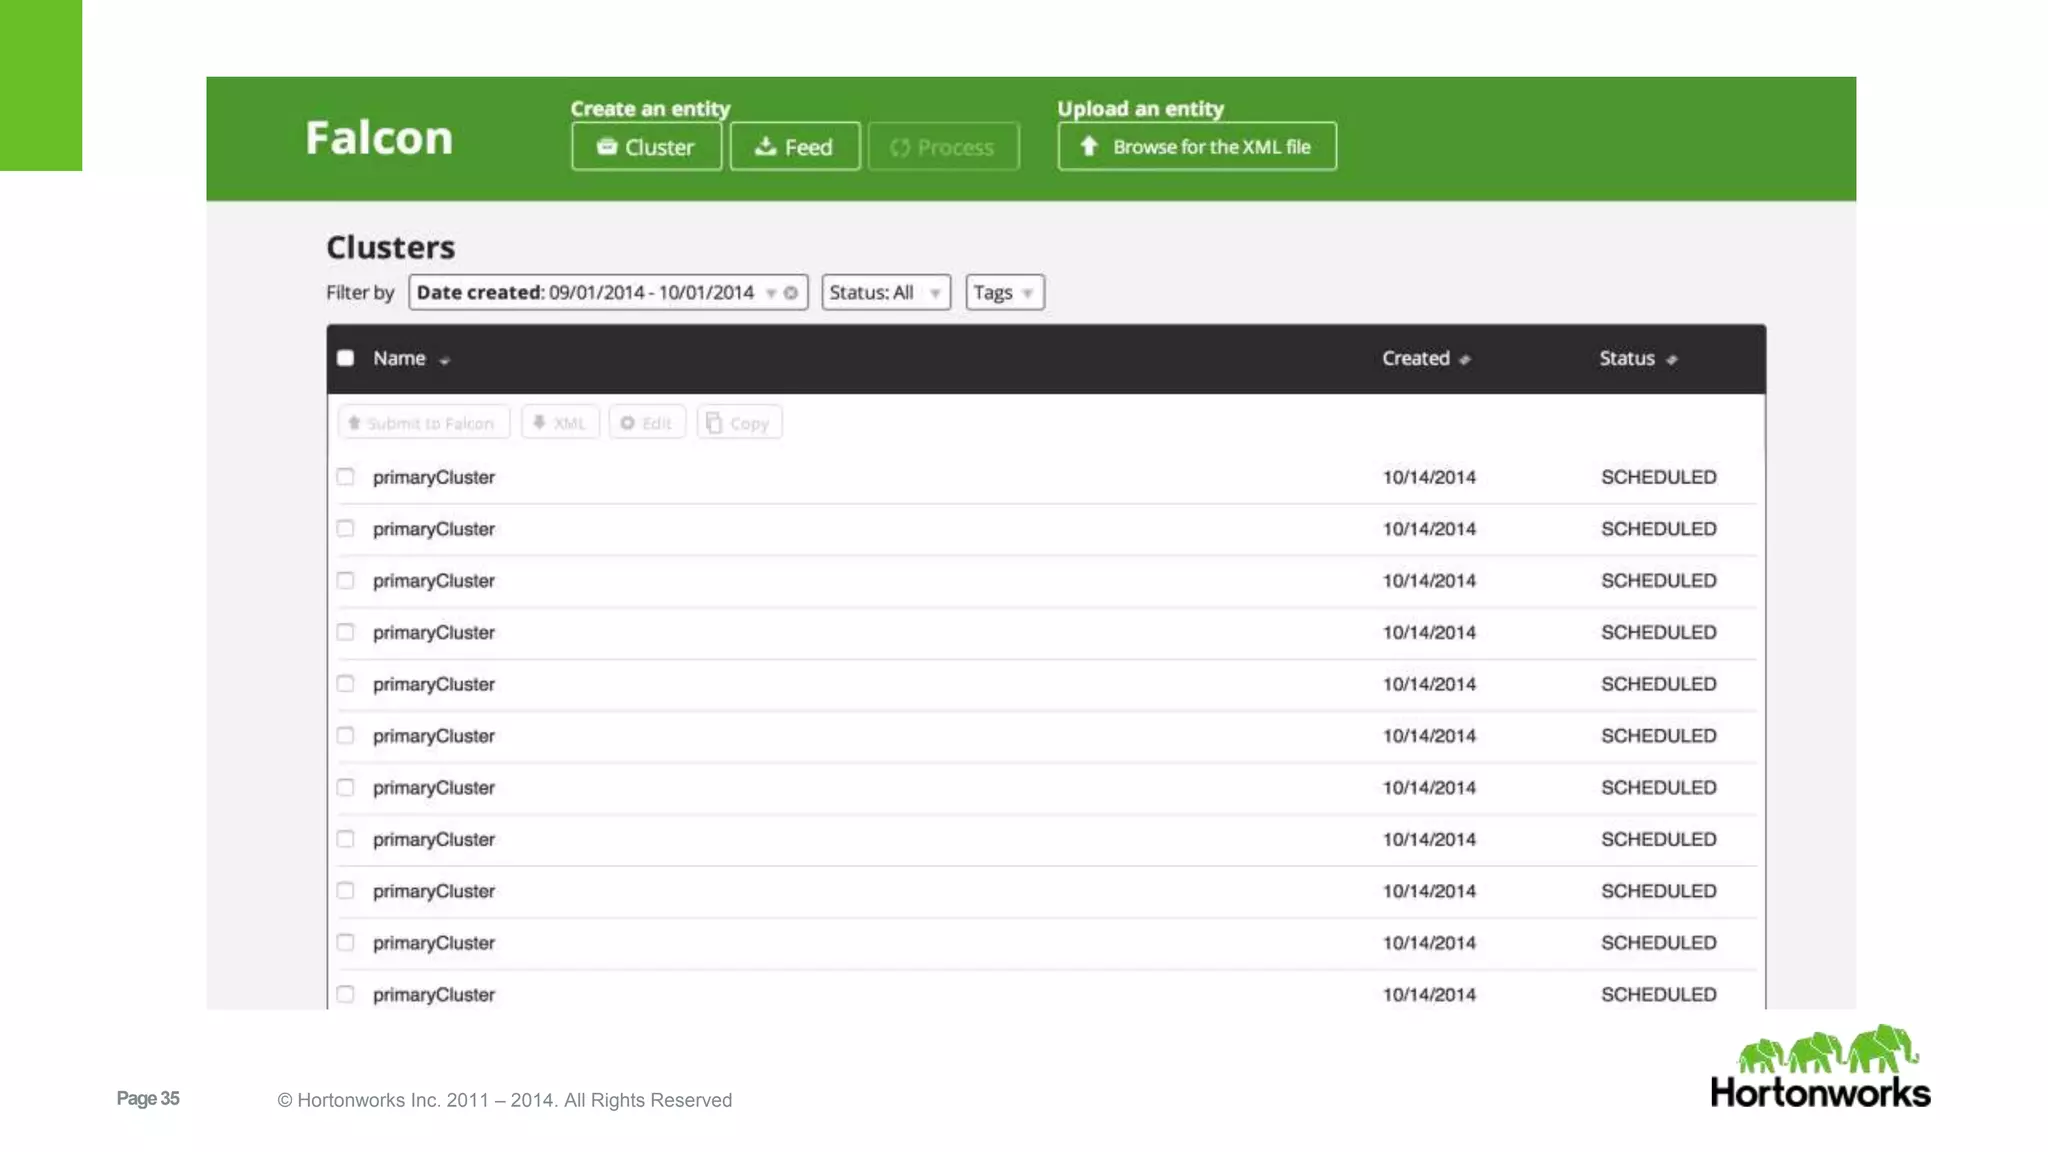This screenshot has width=2048, height=1152.
Task: Browse for the XML file to upload
Action: tap(1197, 147)
